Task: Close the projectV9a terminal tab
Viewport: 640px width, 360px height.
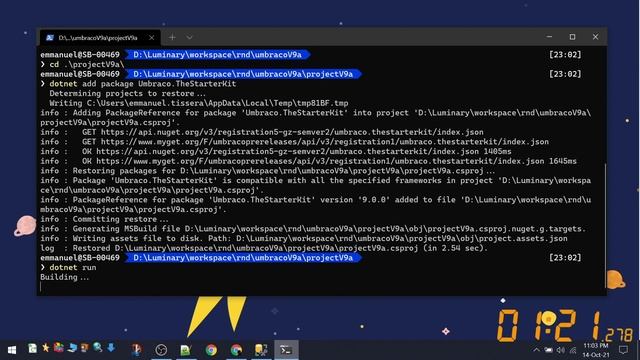Action: (x=151, y=38)
